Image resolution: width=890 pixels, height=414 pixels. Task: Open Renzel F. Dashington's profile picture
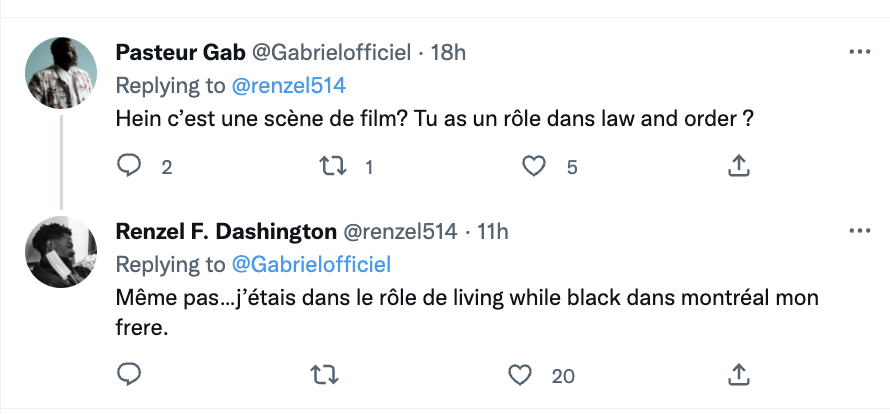pyautogui.click(x=60, y=254)
